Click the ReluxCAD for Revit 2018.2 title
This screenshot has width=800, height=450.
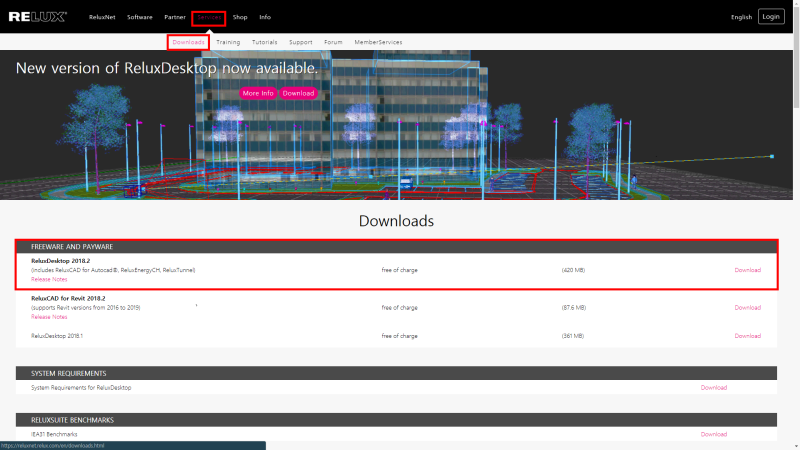(68, 298)
